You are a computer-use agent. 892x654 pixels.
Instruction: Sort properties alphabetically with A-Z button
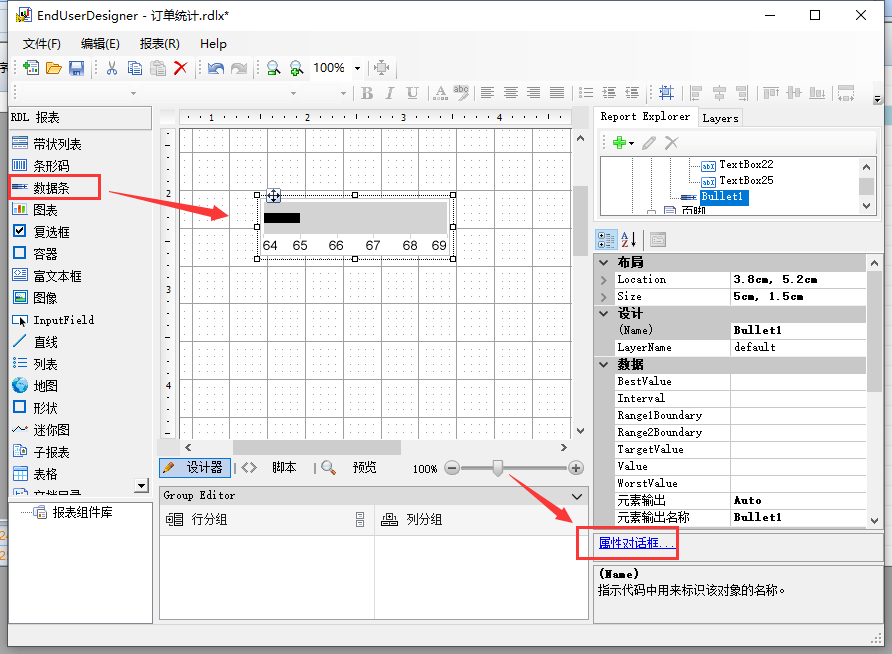pos(629,239)
